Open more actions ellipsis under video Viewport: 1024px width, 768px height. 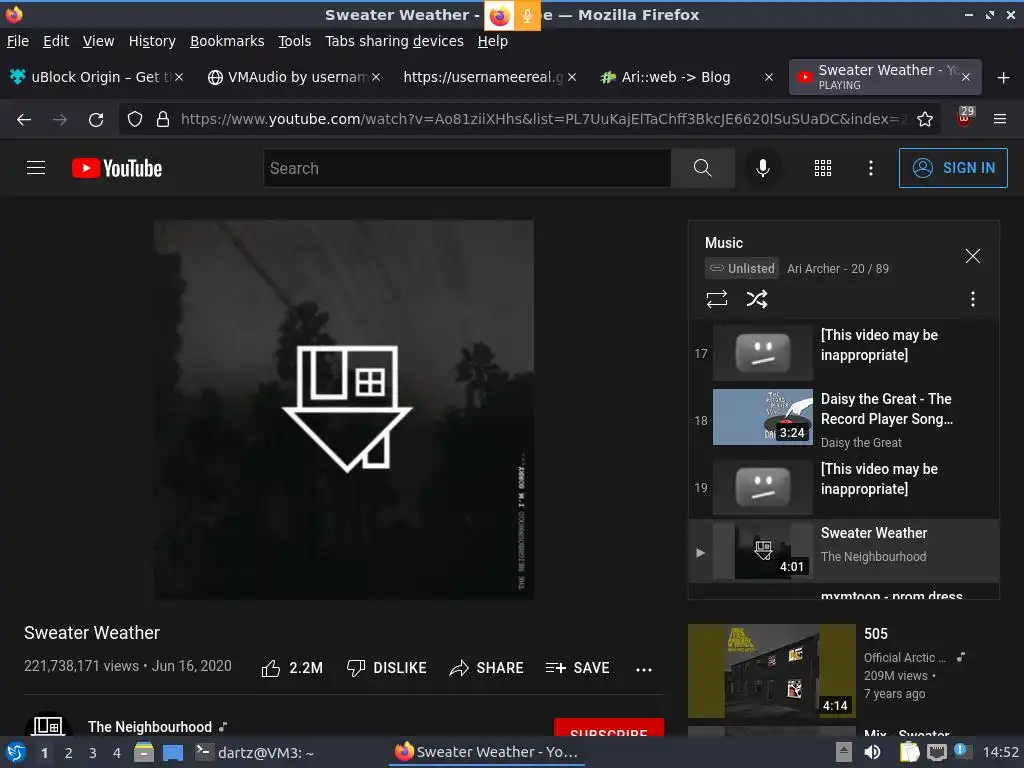tap(644, 669)
